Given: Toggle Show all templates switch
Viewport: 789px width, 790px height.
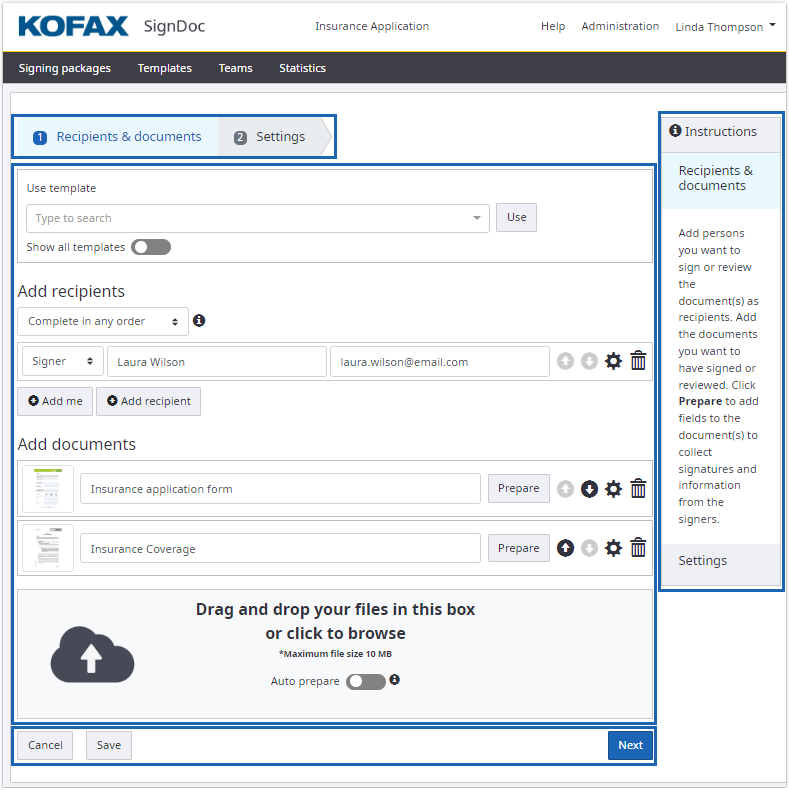Looking at the screenshot, I should coord(151,247).
